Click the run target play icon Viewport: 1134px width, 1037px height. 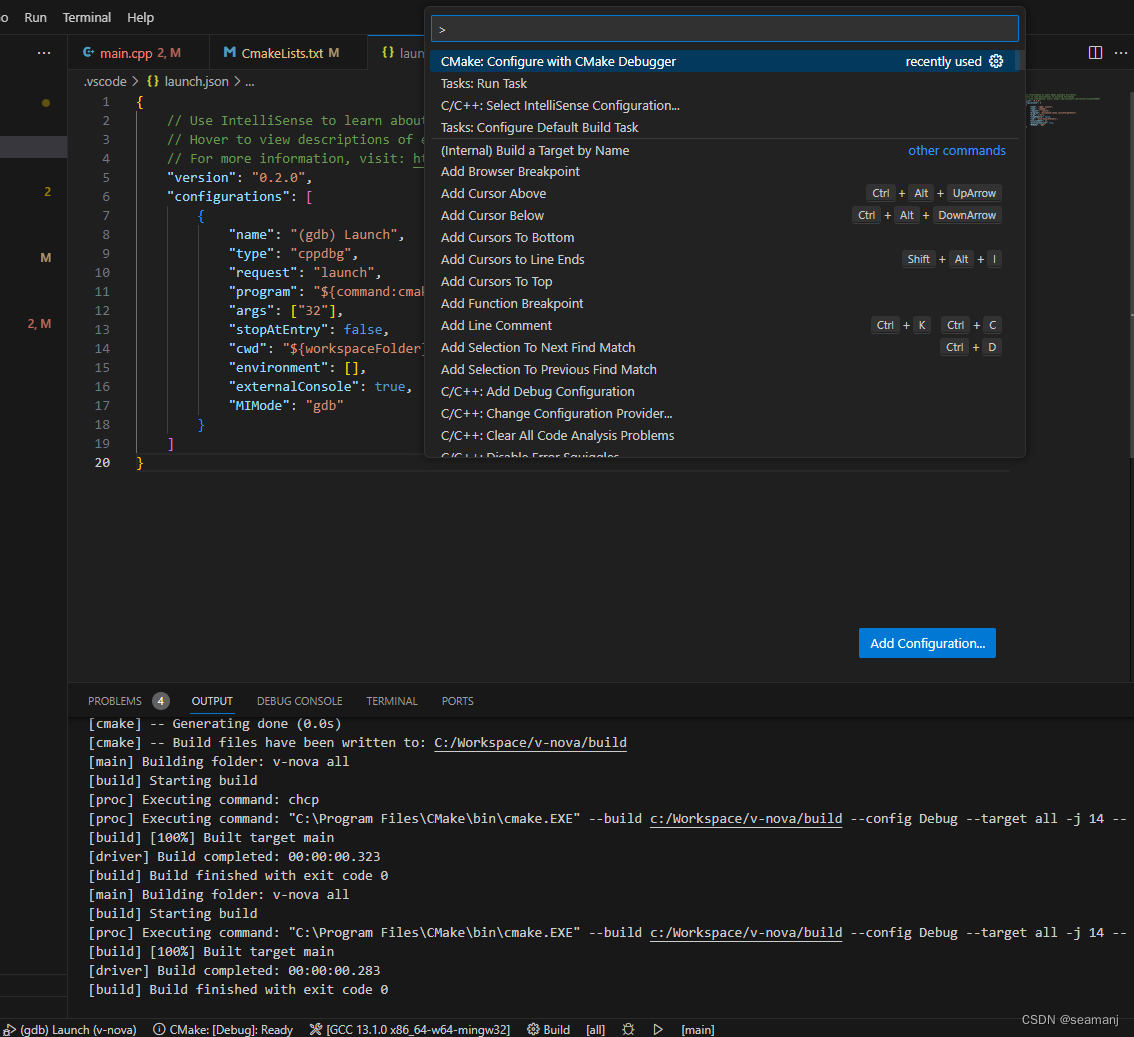click(658, 1029)
